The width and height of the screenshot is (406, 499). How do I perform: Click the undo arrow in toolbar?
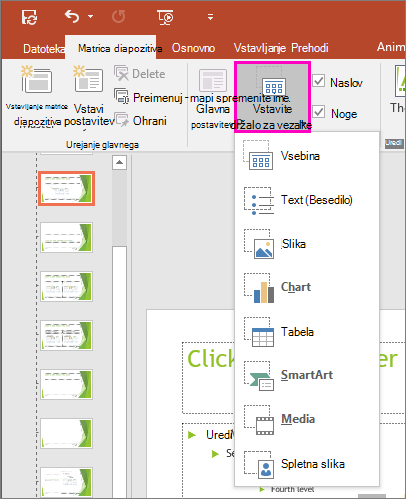tap(72, 17)
